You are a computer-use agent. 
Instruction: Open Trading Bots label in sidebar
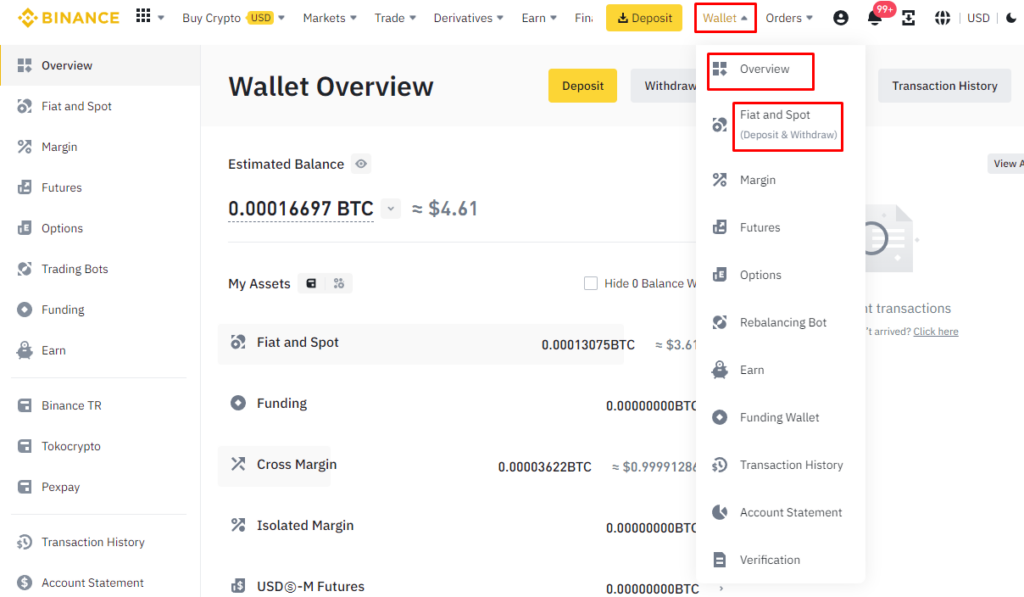(74, 268)
